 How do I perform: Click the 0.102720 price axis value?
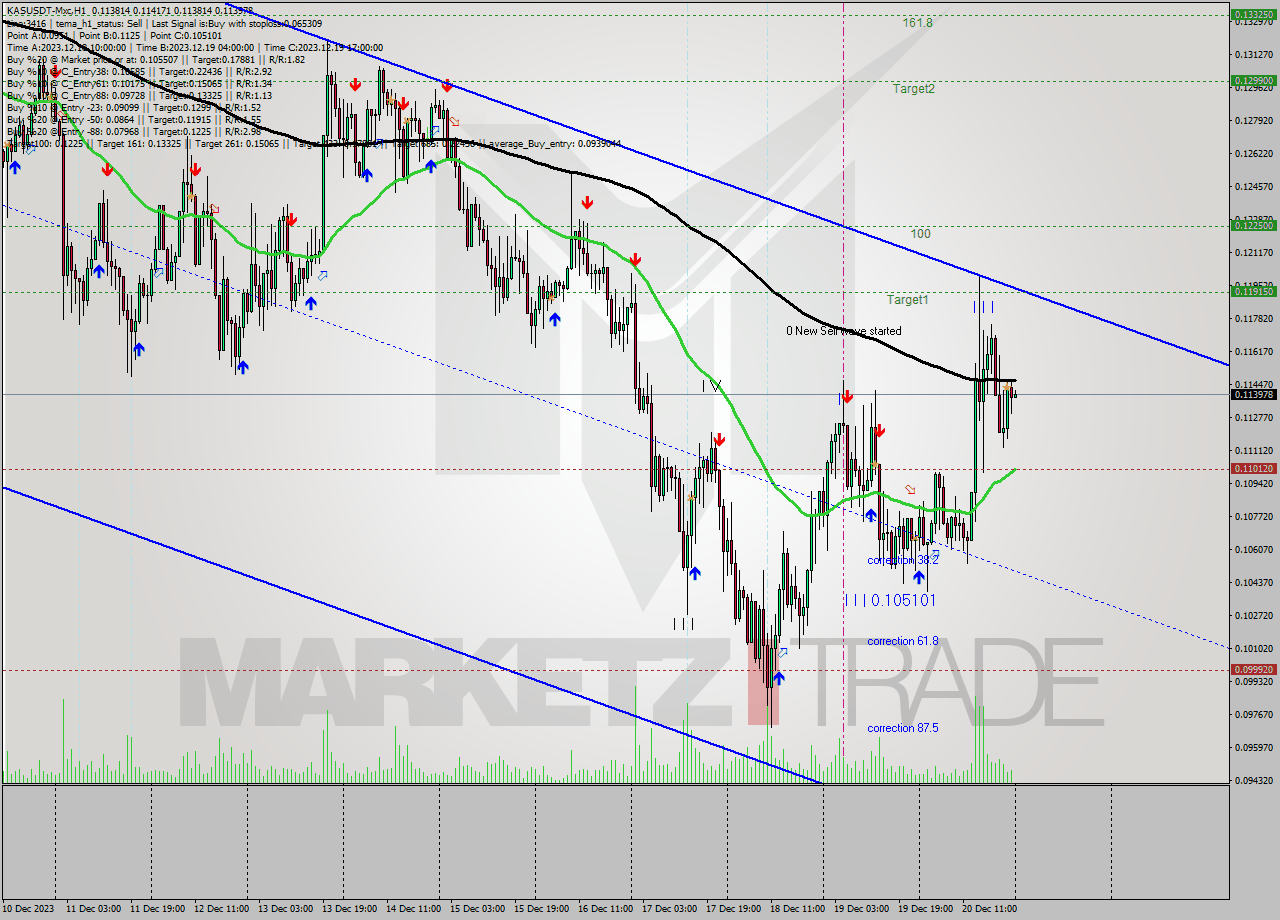(x=1253, y=615)
